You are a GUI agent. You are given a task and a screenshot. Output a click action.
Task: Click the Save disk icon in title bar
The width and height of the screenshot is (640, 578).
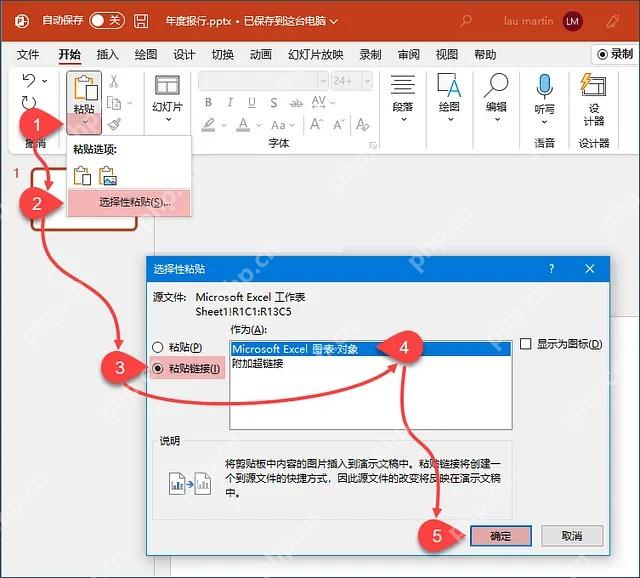[x=141, y=20]
